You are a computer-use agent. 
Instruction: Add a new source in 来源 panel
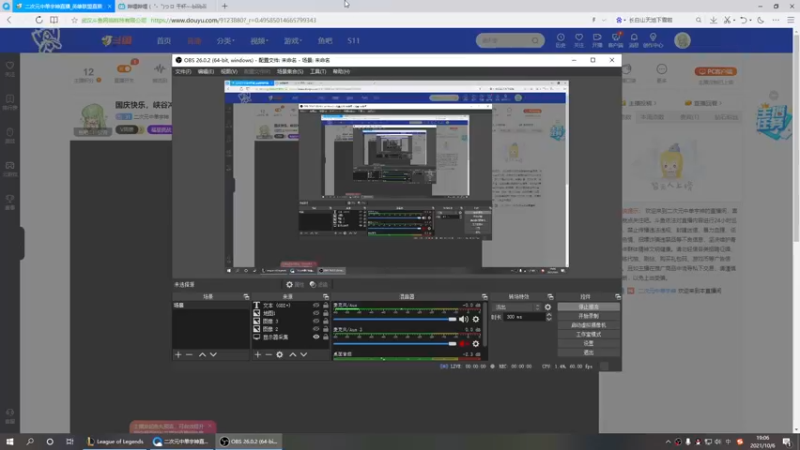click(x=258, y=355)
